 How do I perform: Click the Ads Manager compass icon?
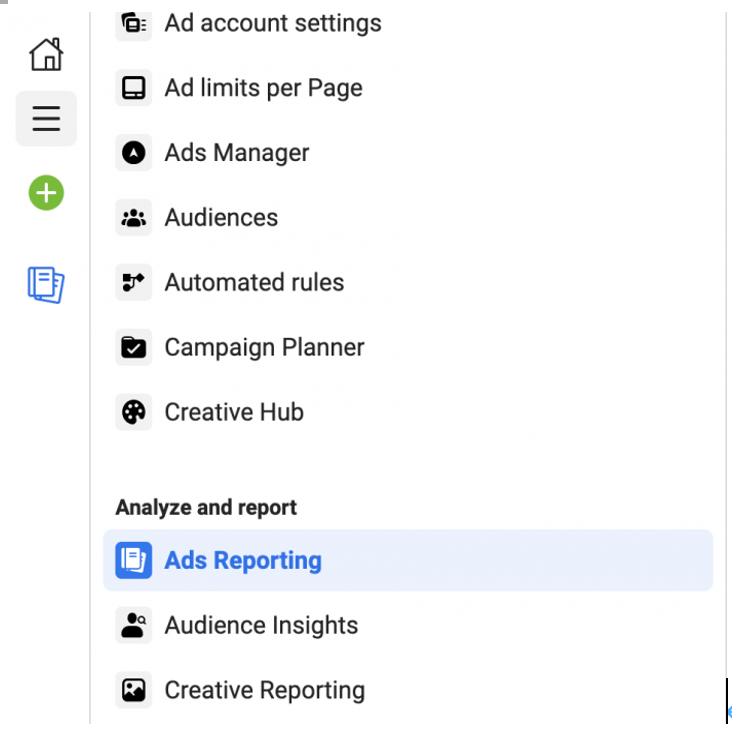tap(133, 153)
